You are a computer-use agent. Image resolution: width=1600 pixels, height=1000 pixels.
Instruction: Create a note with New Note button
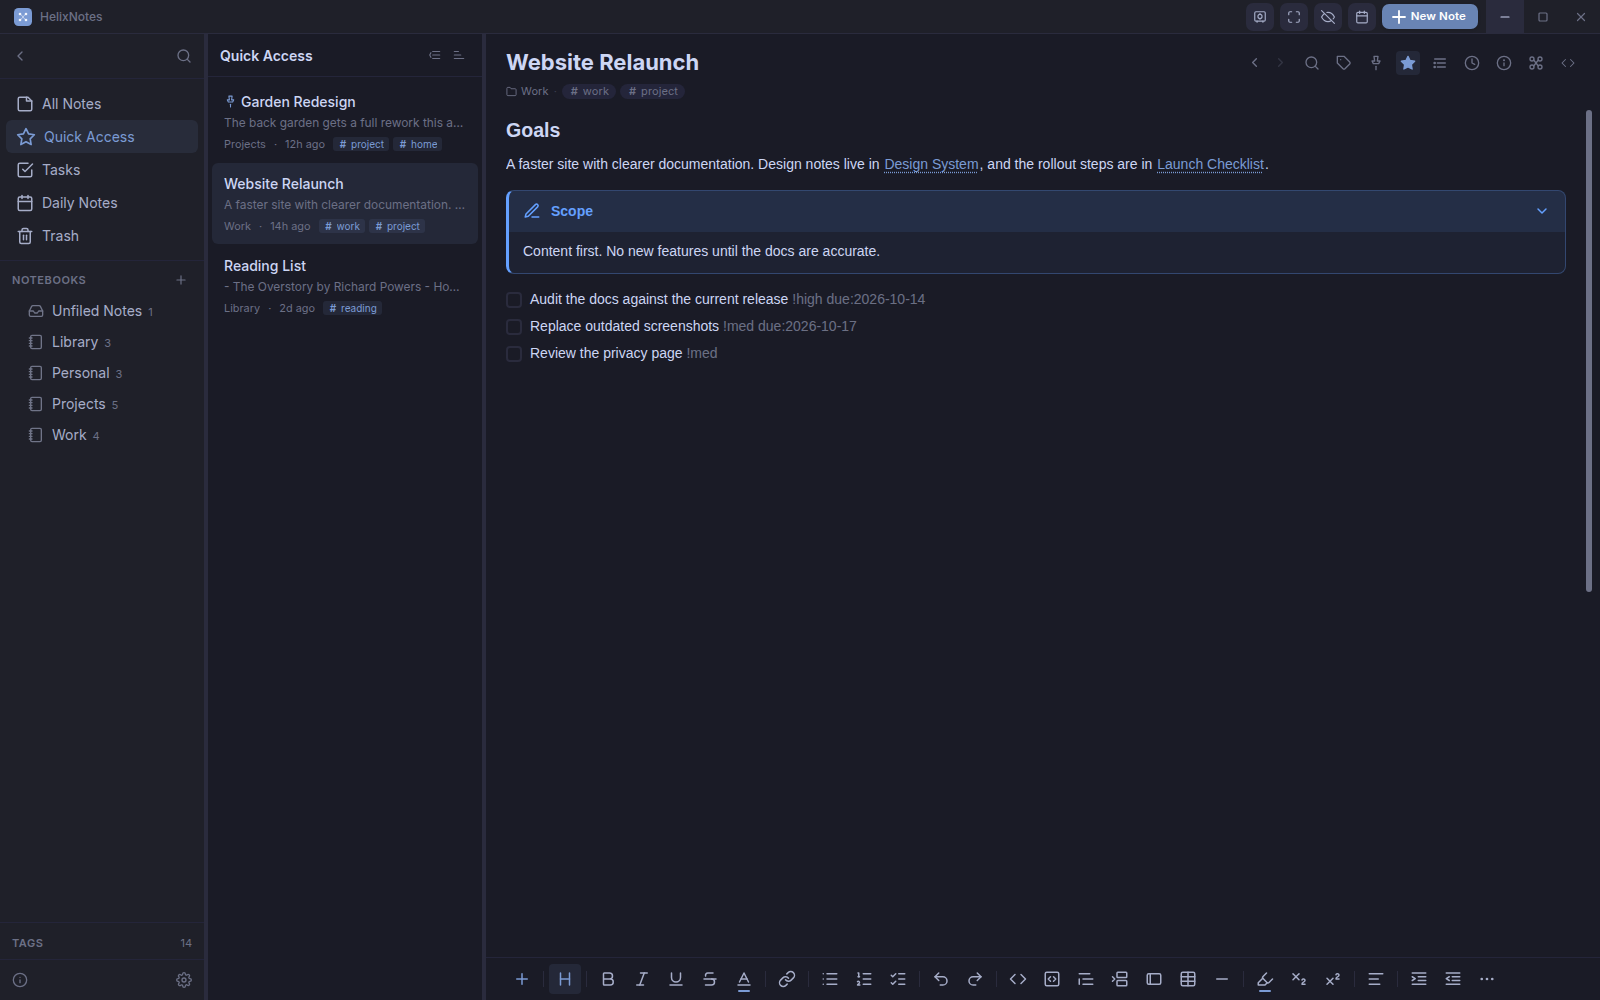1429,17
